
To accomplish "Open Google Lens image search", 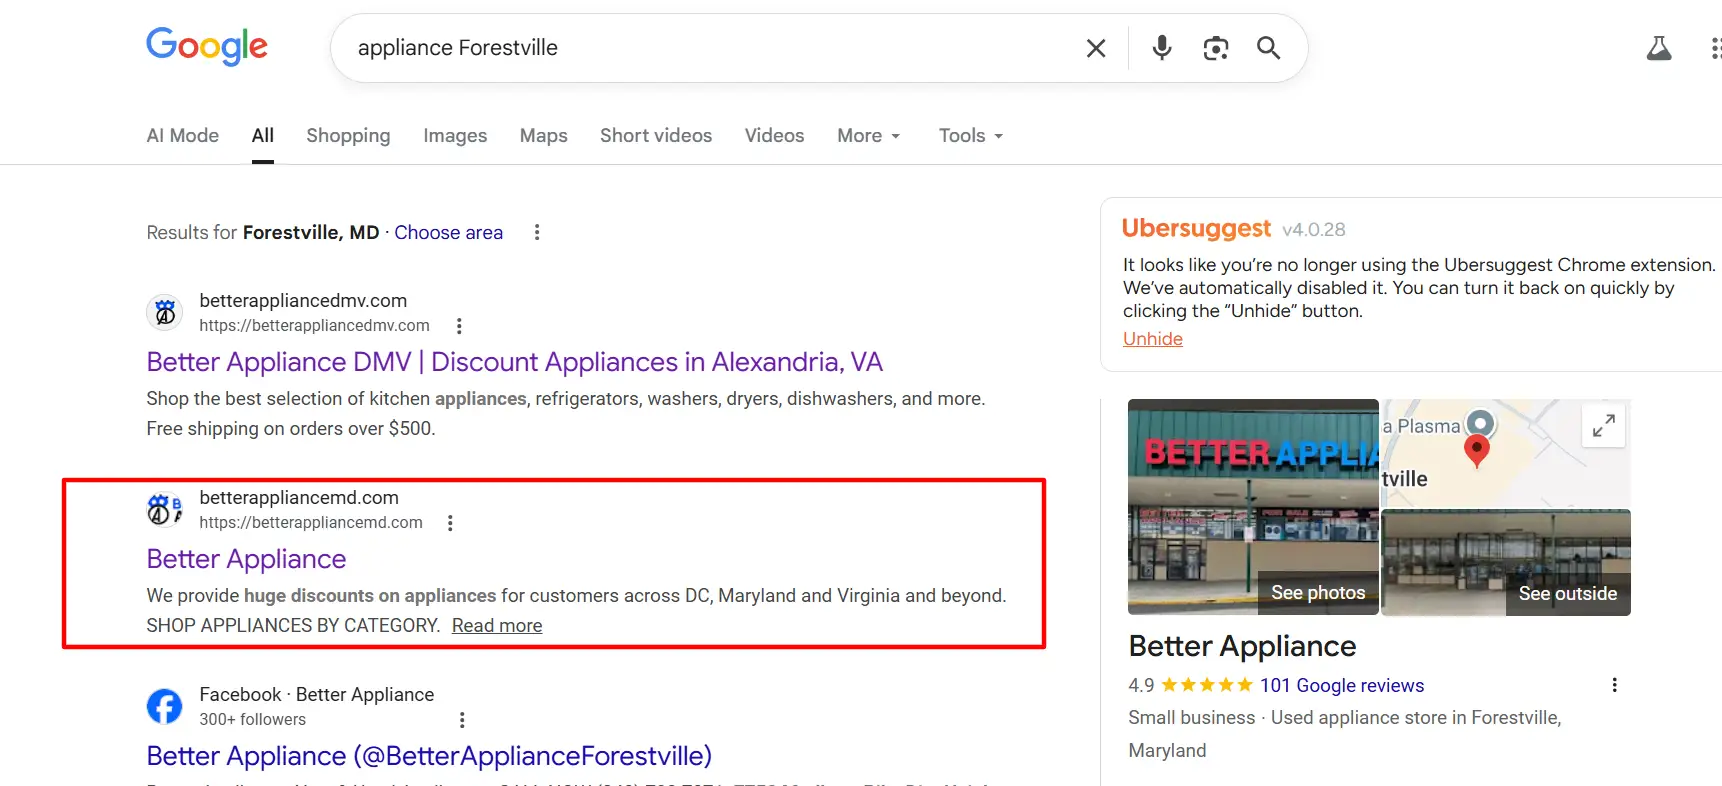I will coord(1215,48).
